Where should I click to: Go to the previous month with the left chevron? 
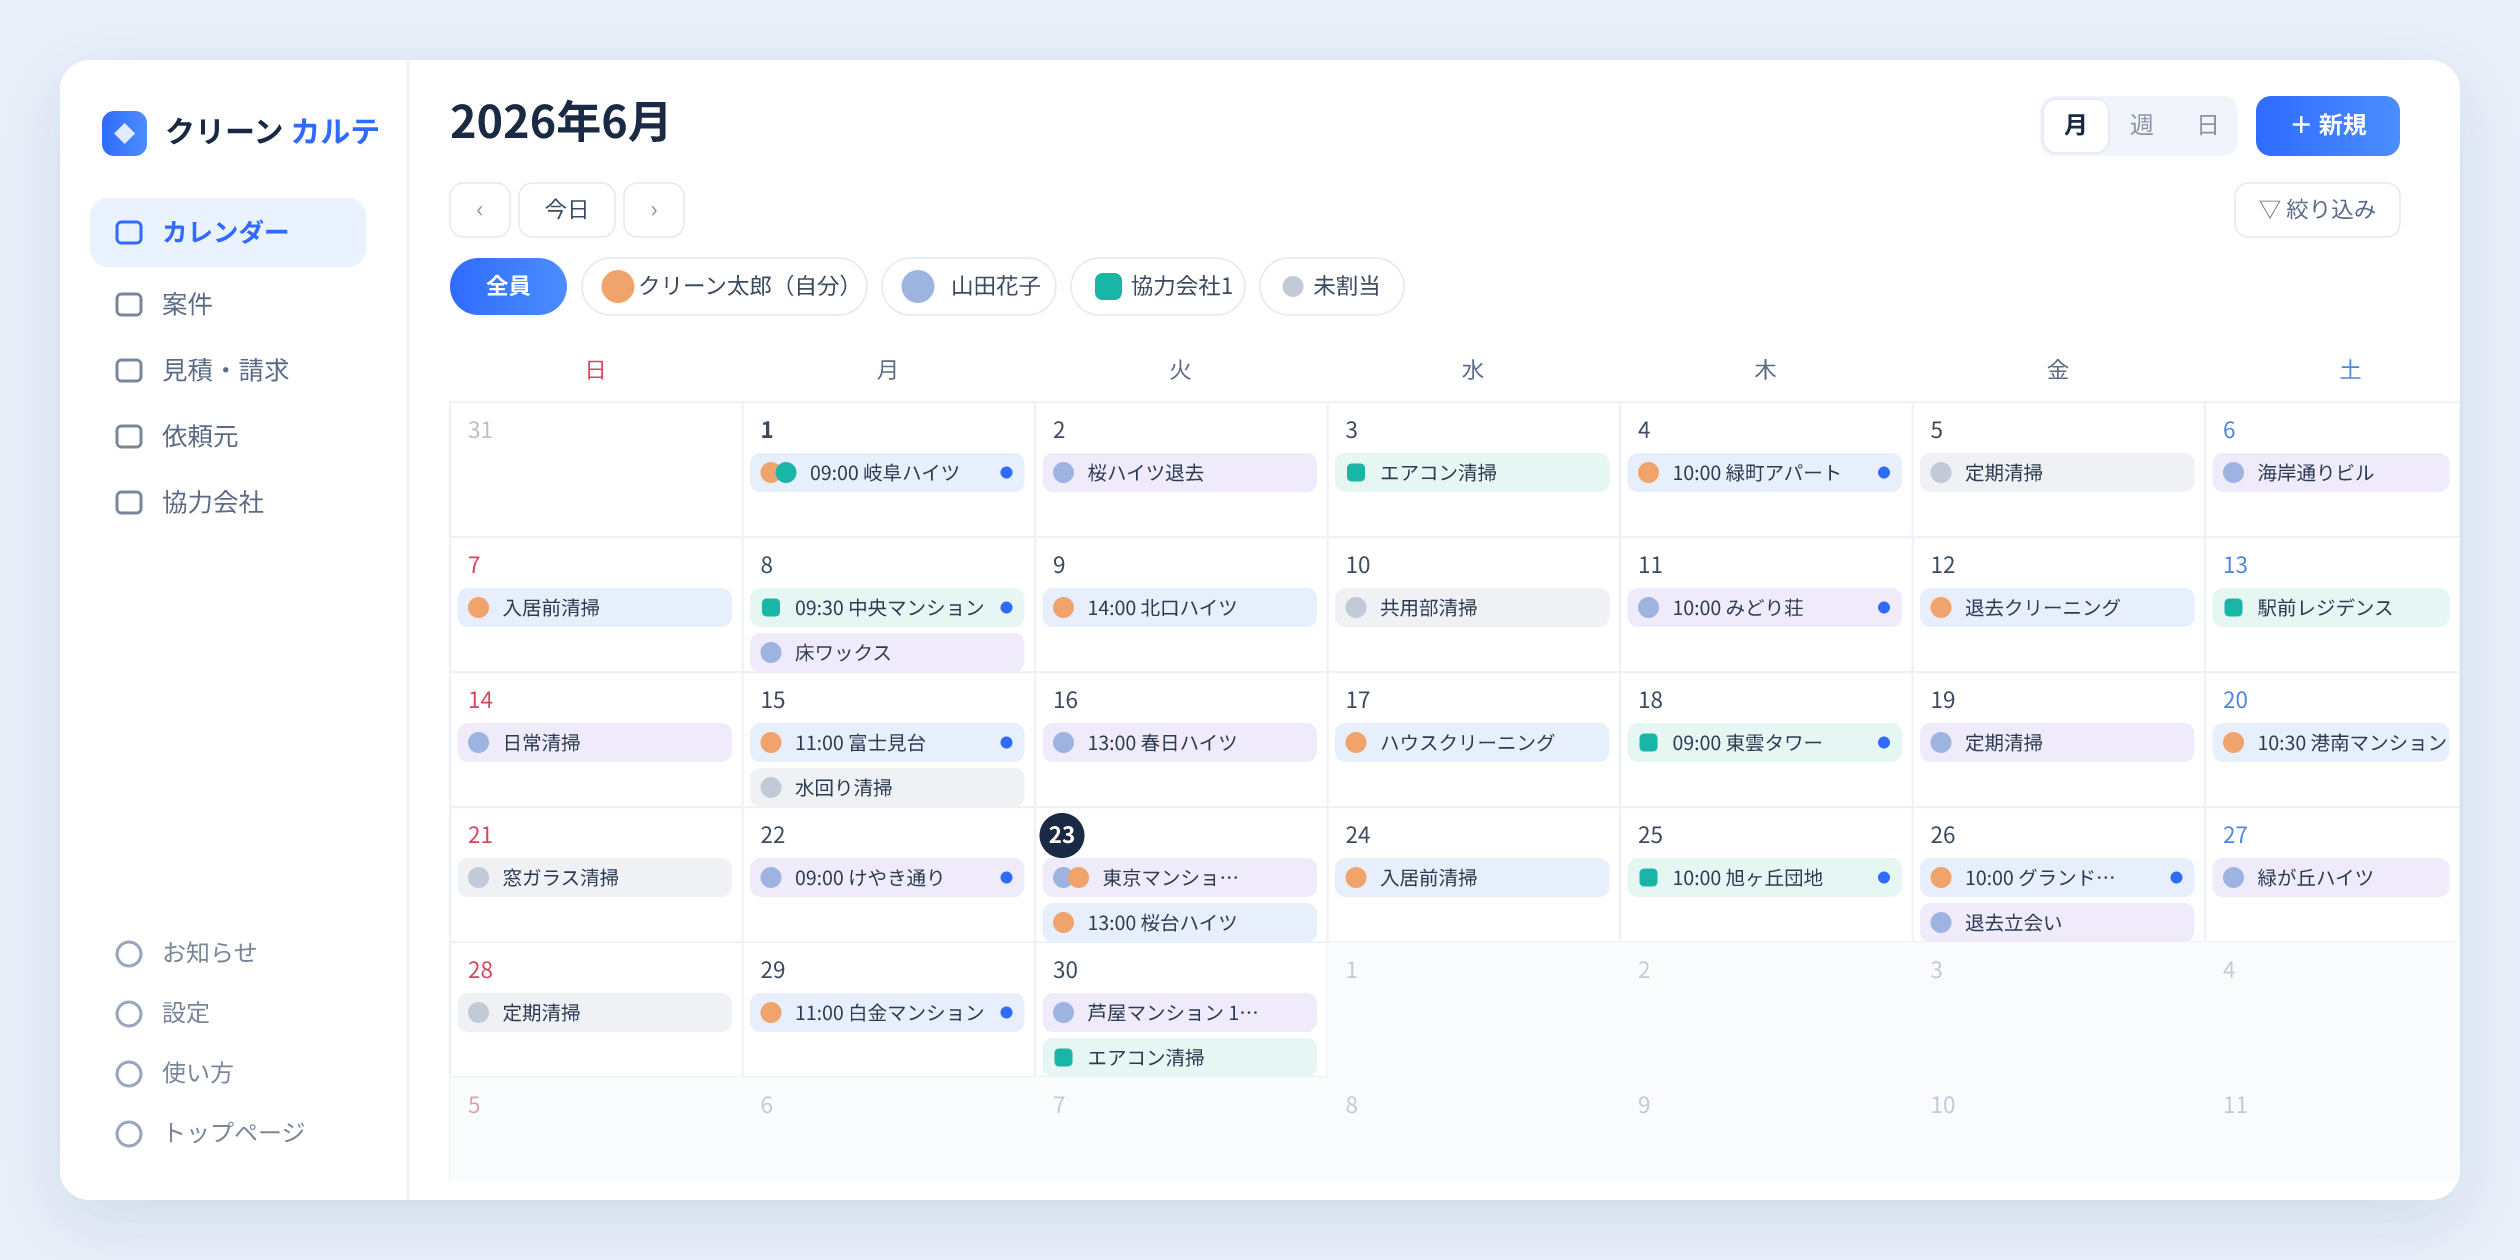point(480,210)
